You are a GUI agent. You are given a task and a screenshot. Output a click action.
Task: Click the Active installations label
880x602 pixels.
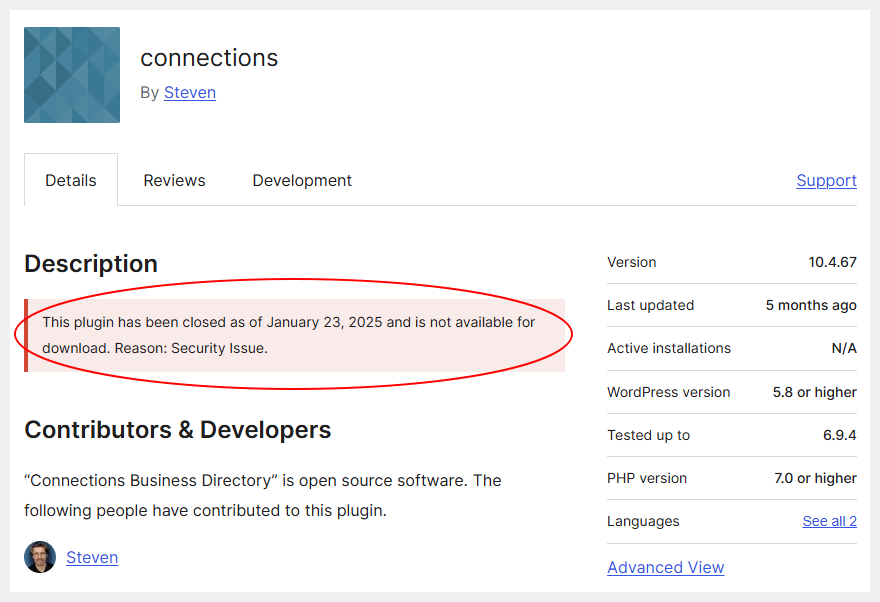[669, 348]
